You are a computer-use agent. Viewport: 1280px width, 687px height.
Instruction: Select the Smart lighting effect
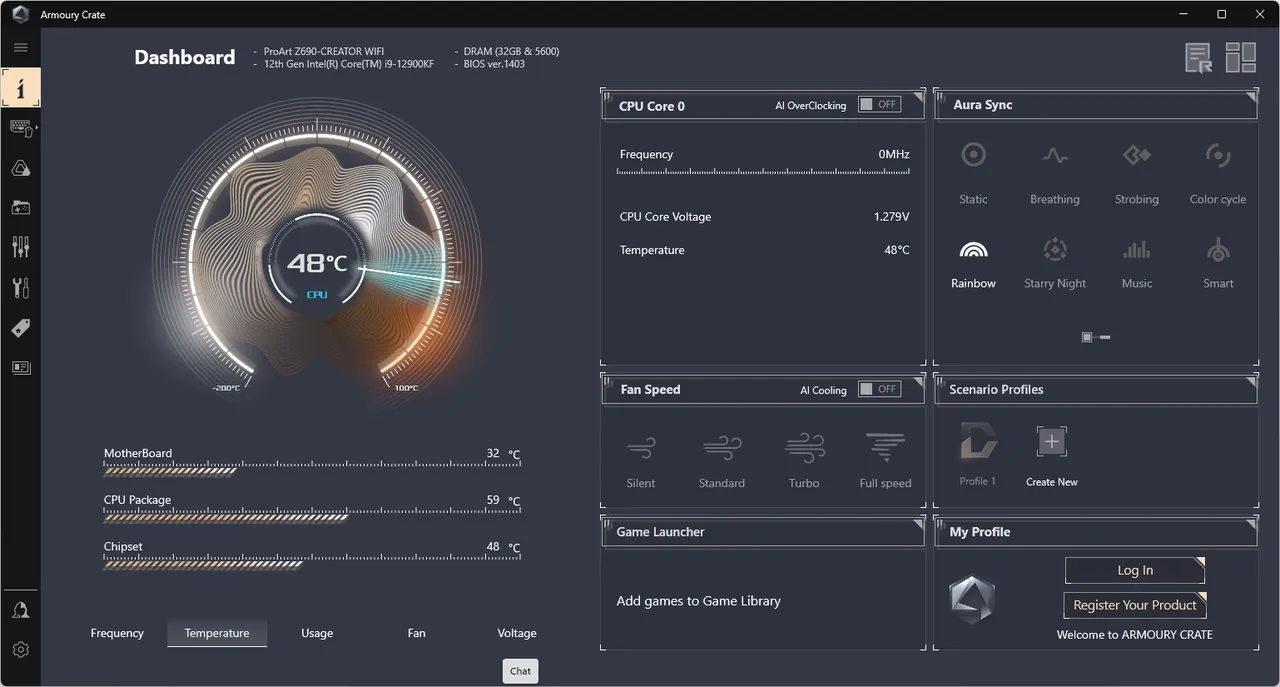pyautogui.click(x=1218, y=263)
